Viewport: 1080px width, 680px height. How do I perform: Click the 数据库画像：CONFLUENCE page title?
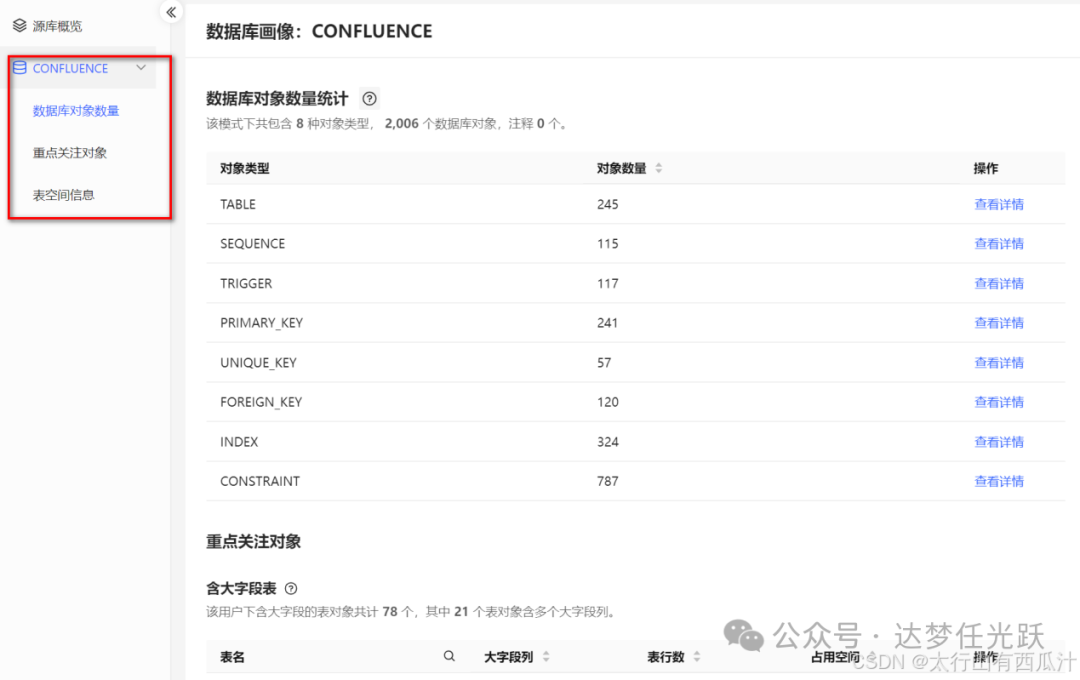click(319, 31)
